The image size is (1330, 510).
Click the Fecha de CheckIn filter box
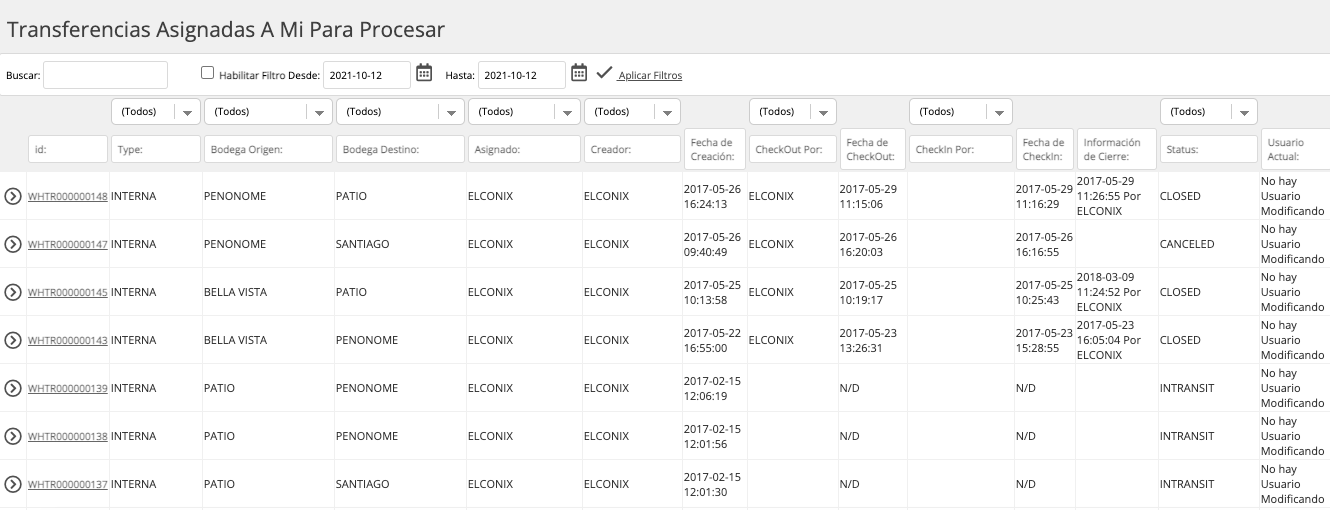point(1045,149)
